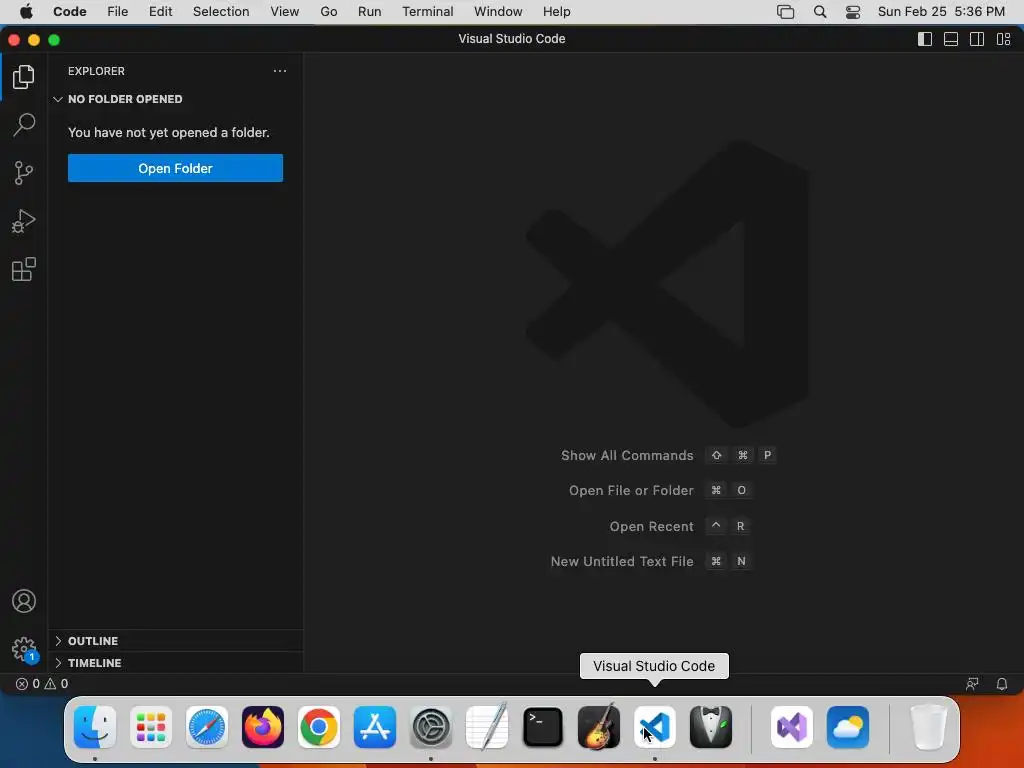Click the Stage Manager icon in menu bar
Screen dimensions: 1024x768
(785, 12)
